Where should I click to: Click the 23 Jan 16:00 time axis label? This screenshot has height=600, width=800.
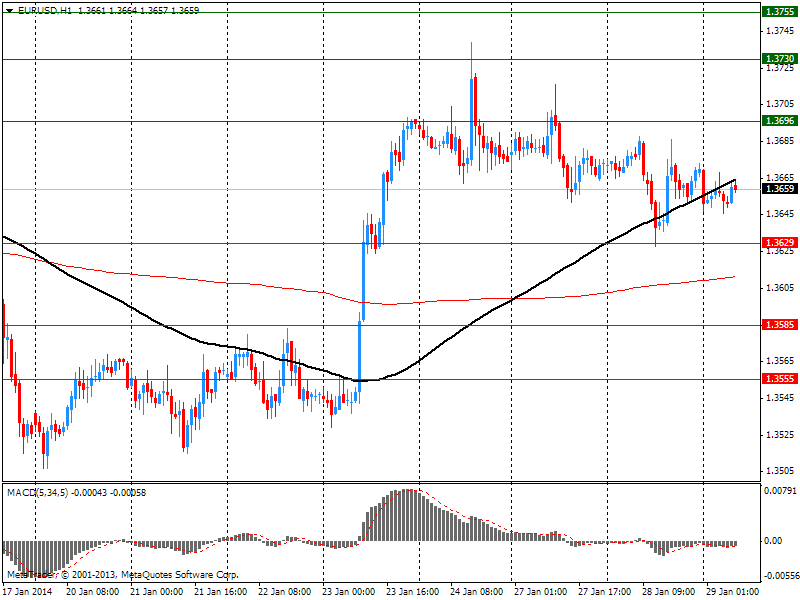point(412,592)
